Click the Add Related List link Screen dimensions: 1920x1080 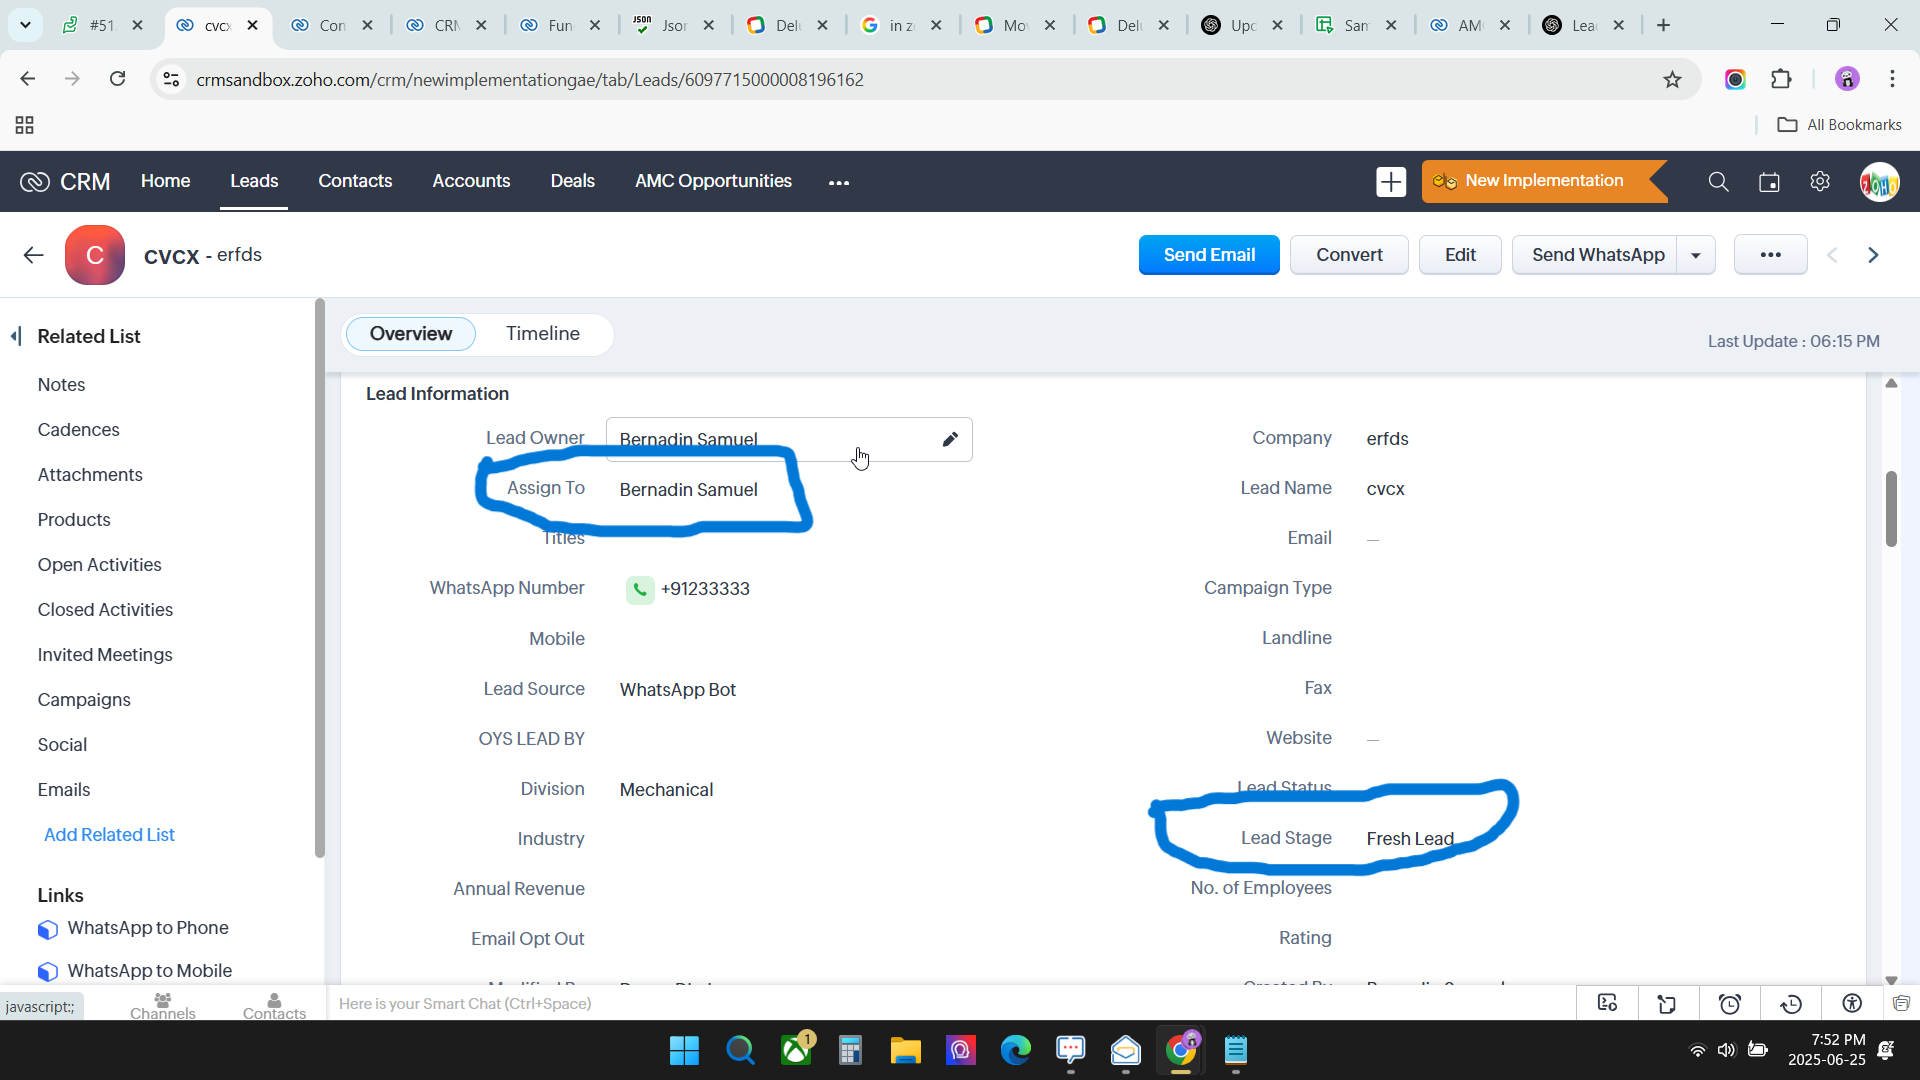[x=109, y=834]
